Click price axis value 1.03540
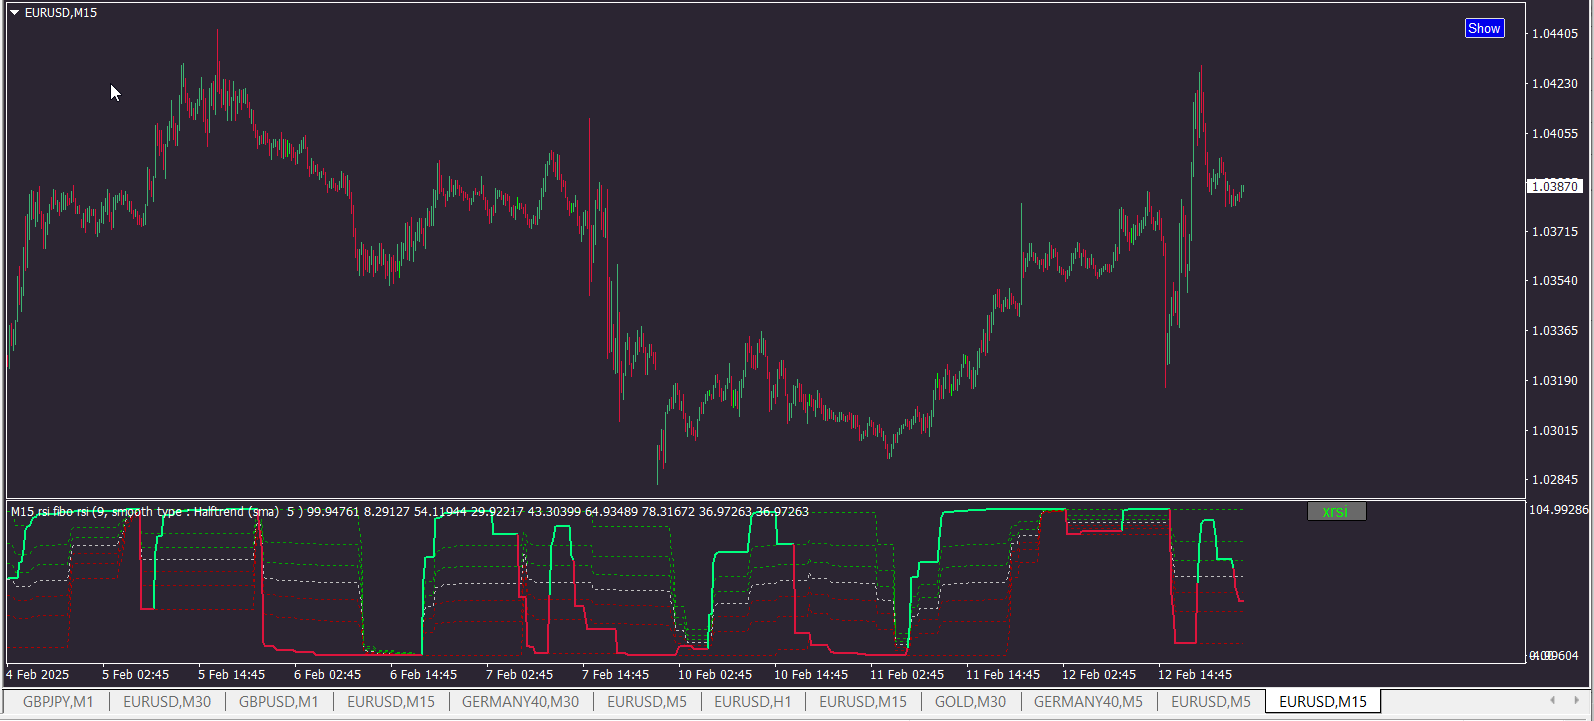 1555,281
